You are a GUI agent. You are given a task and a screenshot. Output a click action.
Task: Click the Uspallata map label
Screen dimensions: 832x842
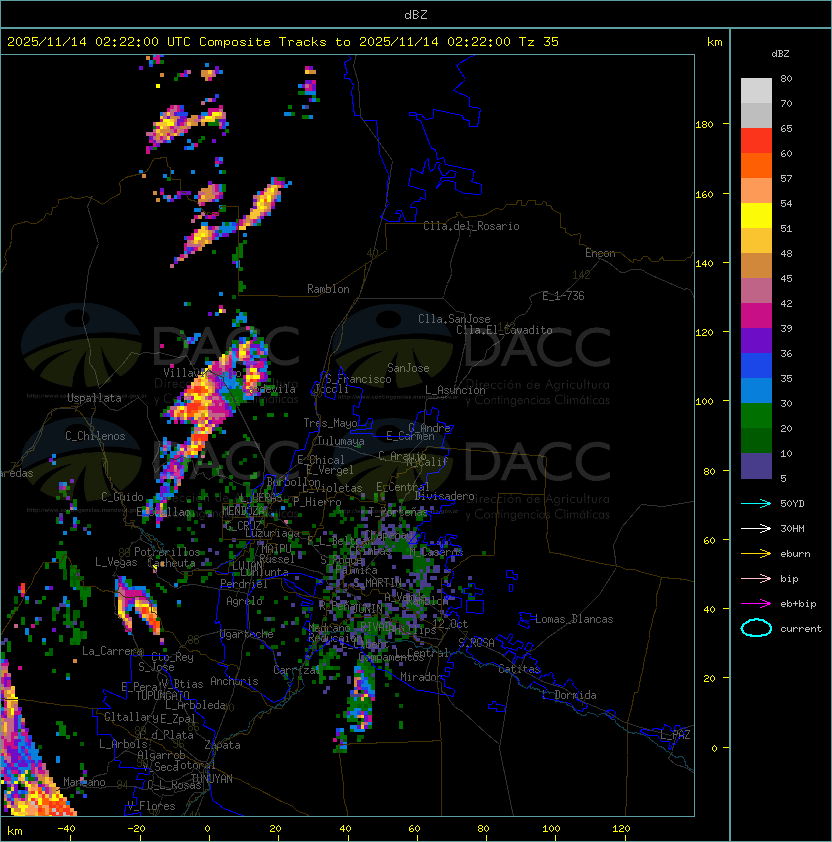[94, 398]
